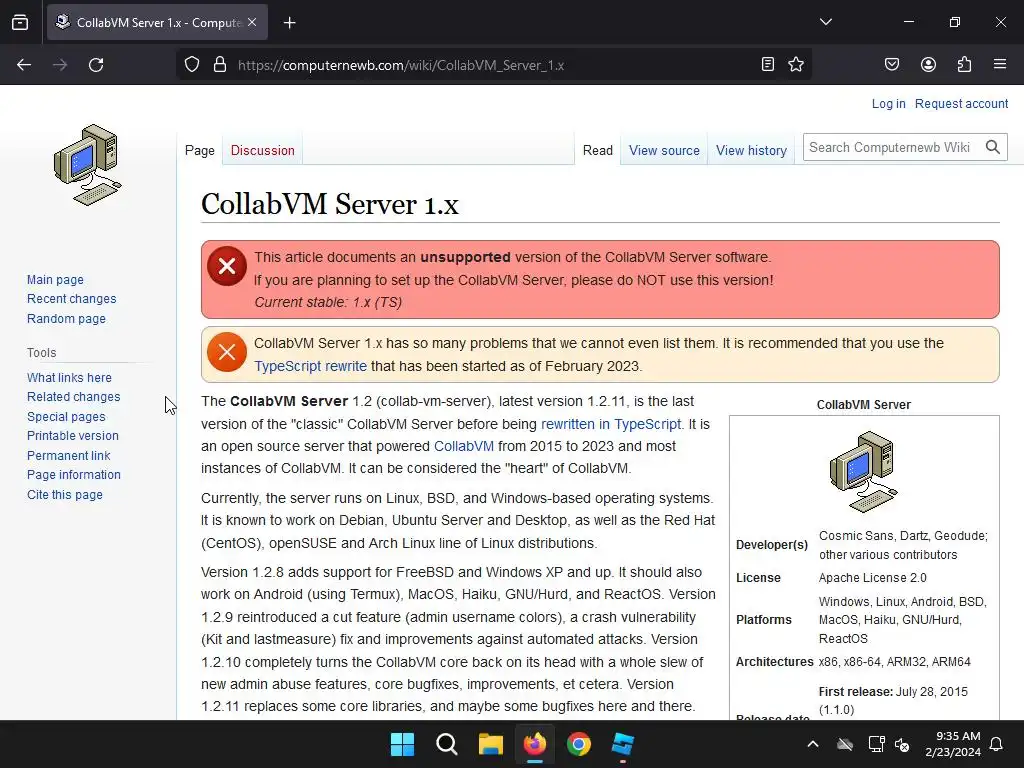Open the network display tray icon
1024x768 pixels.
coord(876,744)
